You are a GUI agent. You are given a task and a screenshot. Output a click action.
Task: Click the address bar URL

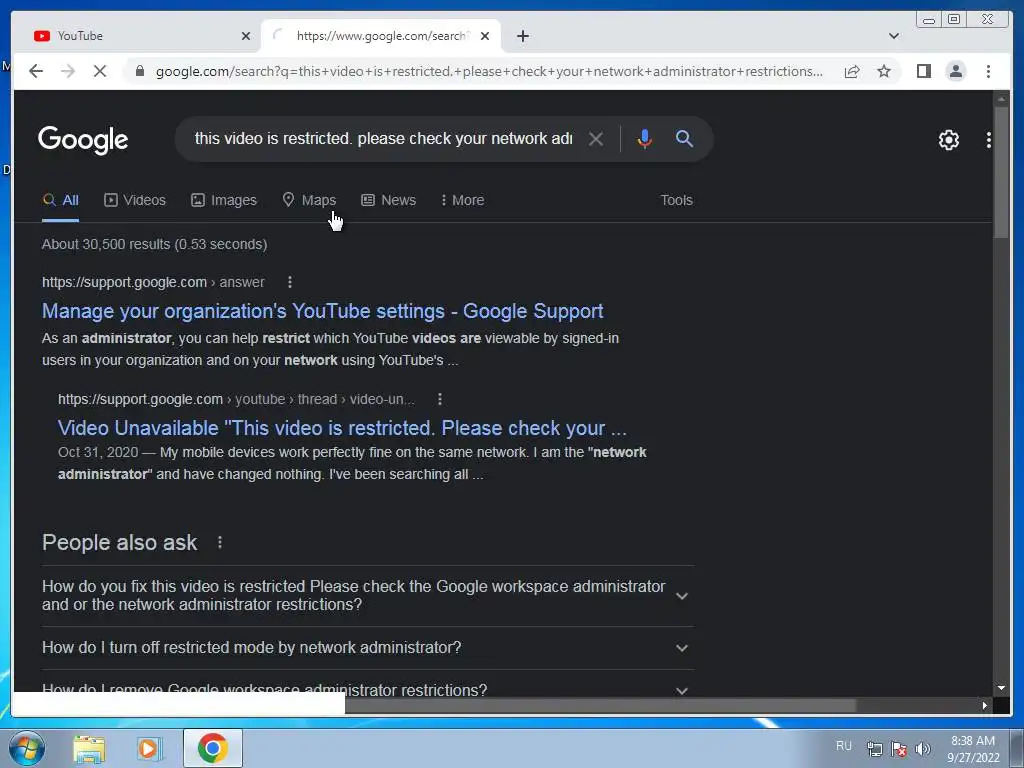click(488, 71)
